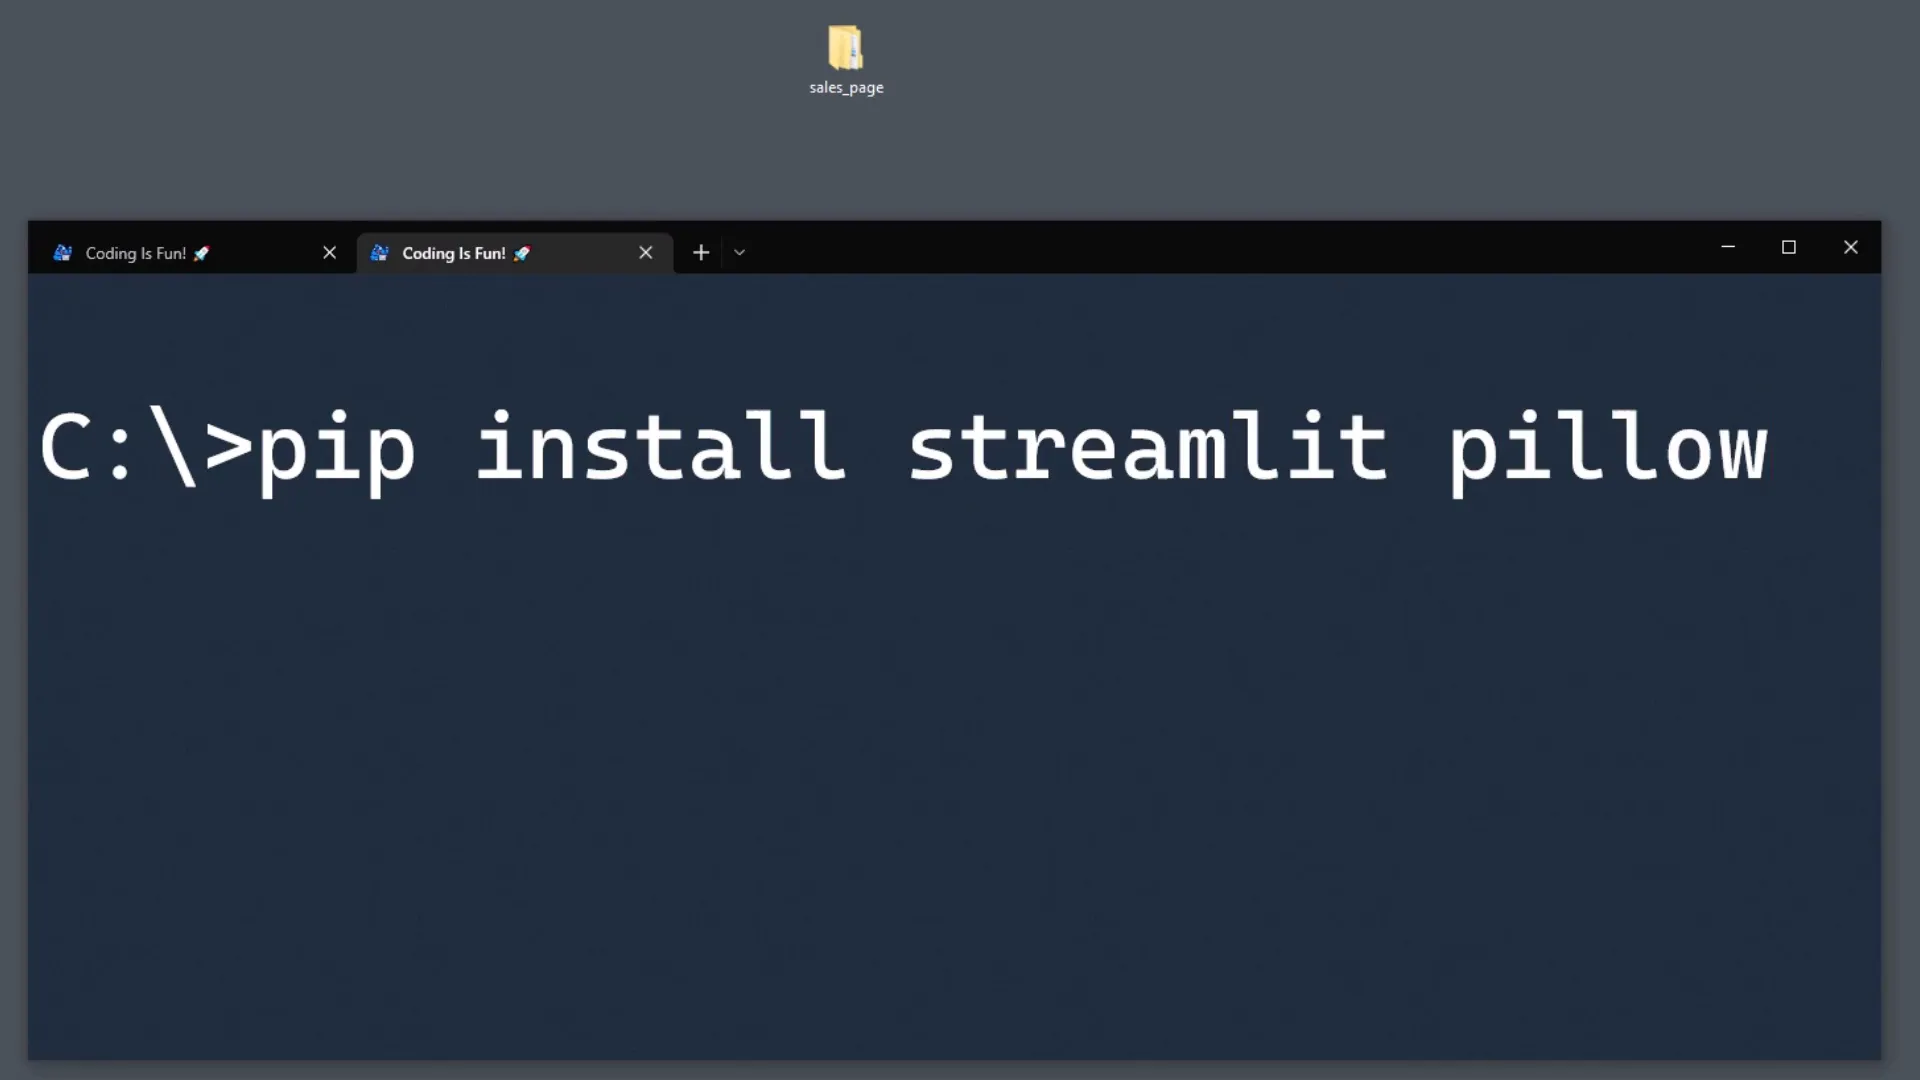Minimize the terminal window
The height and width of the screenshot is (1080, 1920).
[x=1729, y=247]
